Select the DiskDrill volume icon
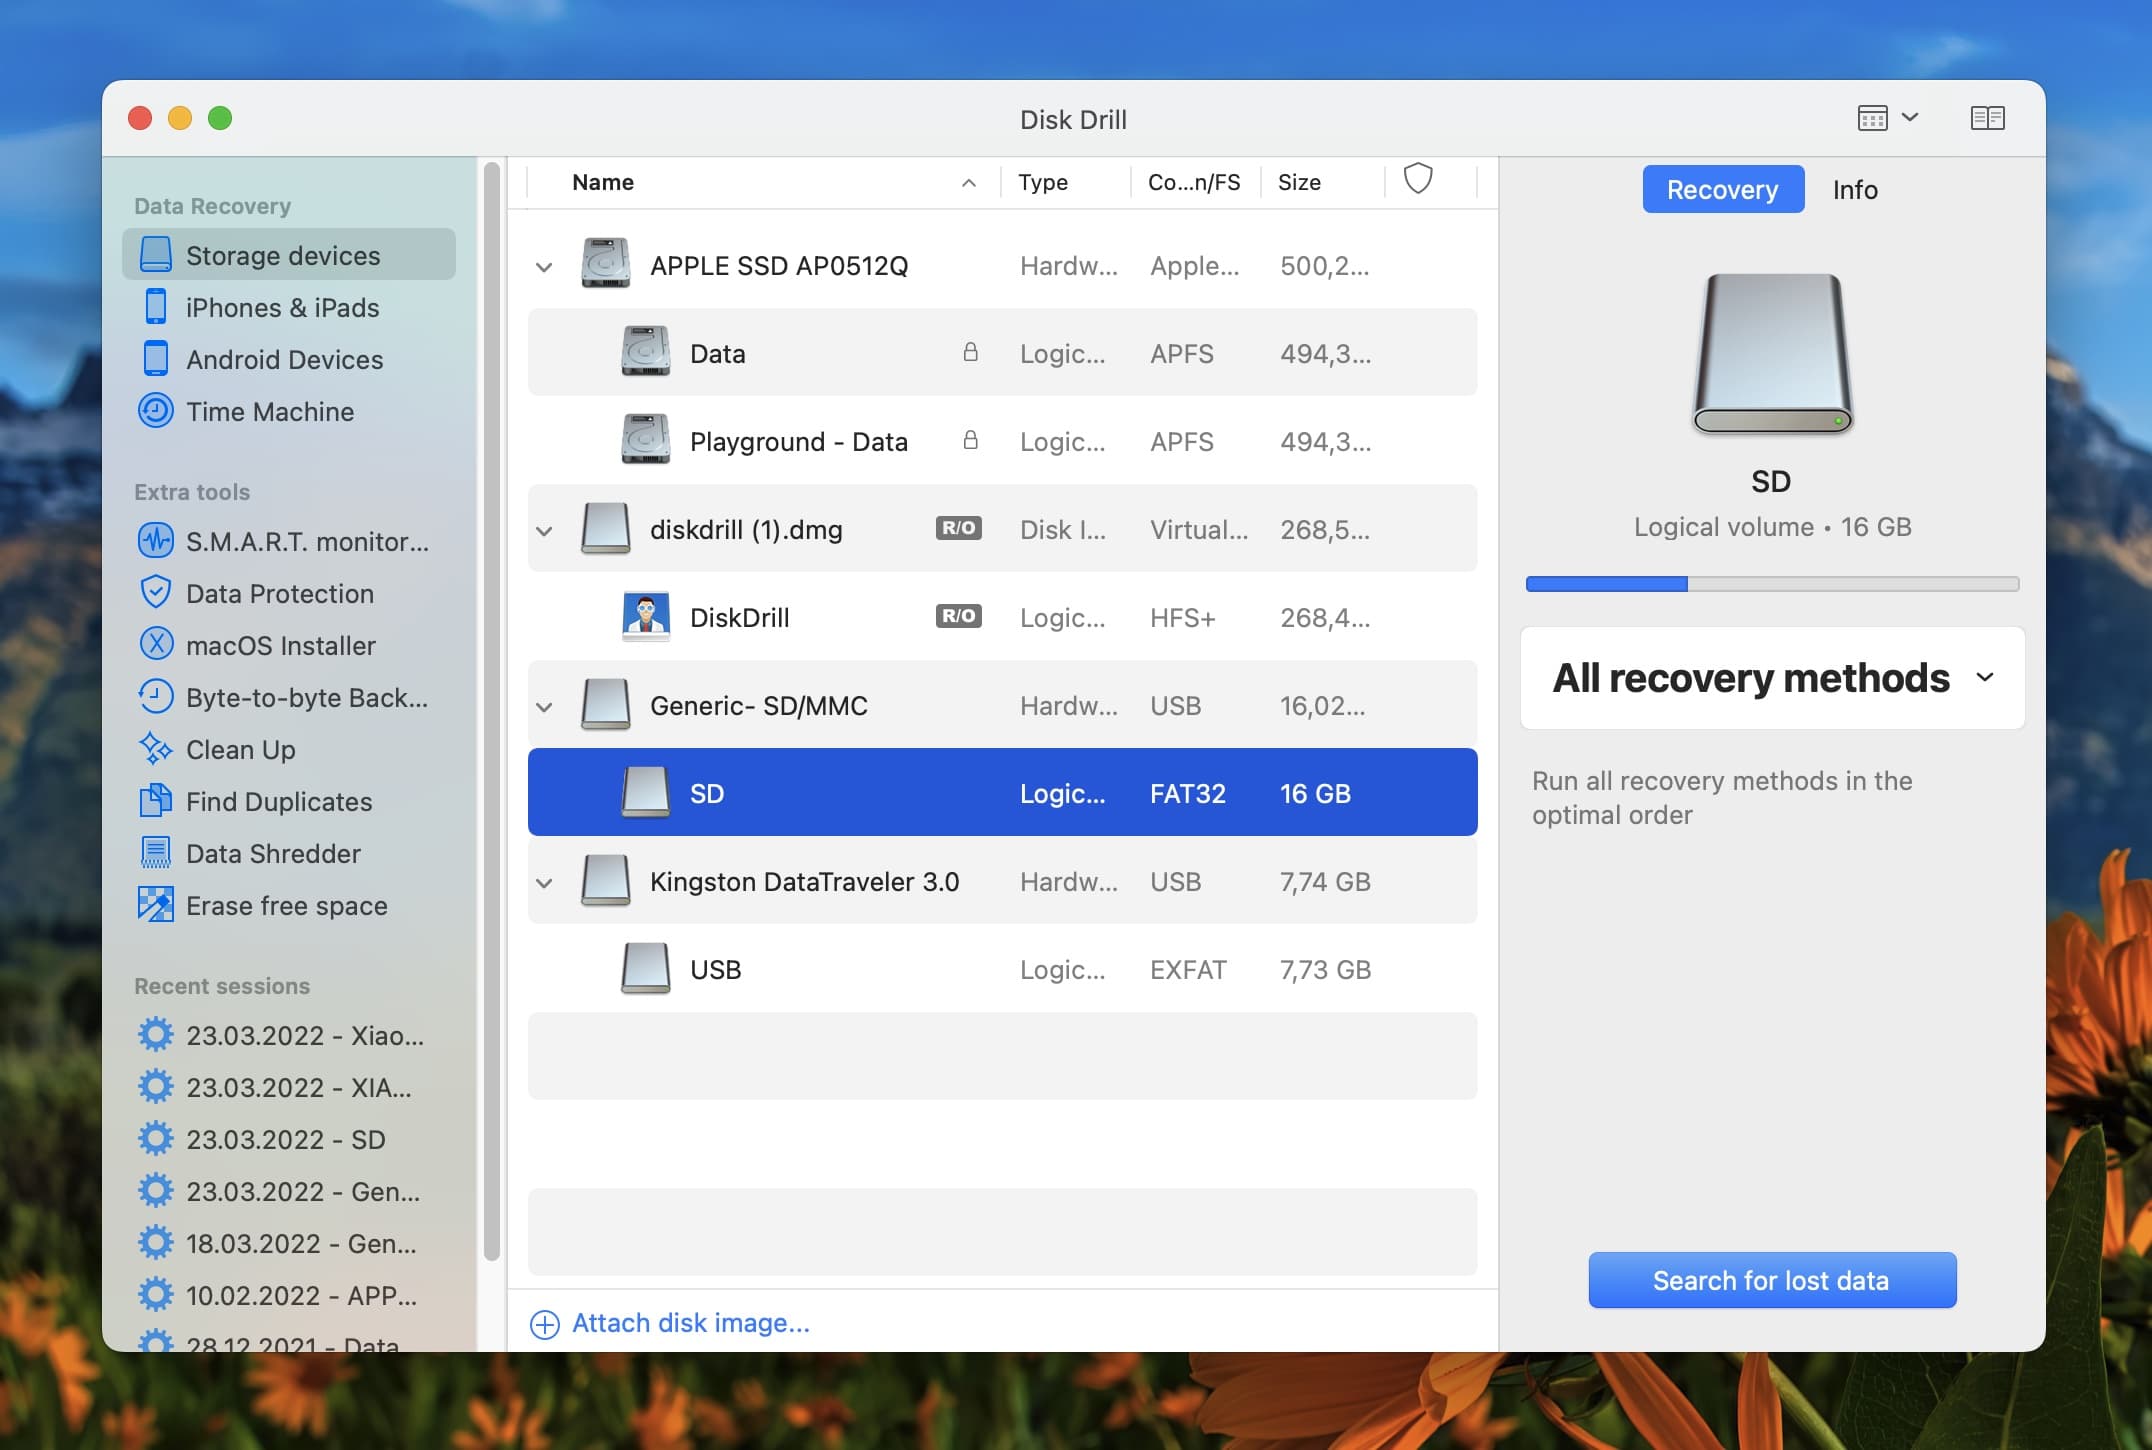Screen dimensions: 2152x1450 pyautogui.click(x=645, y=617)
